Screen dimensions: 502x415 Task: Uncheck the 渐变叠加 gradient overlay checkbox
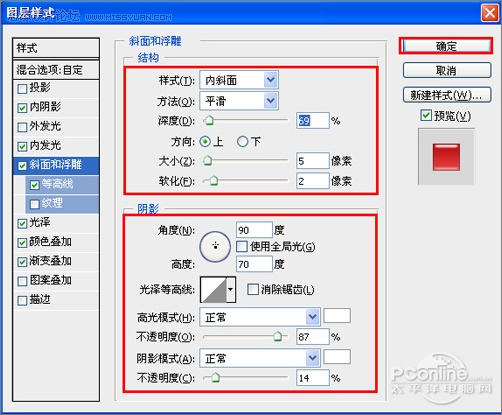tap(22, 262)
